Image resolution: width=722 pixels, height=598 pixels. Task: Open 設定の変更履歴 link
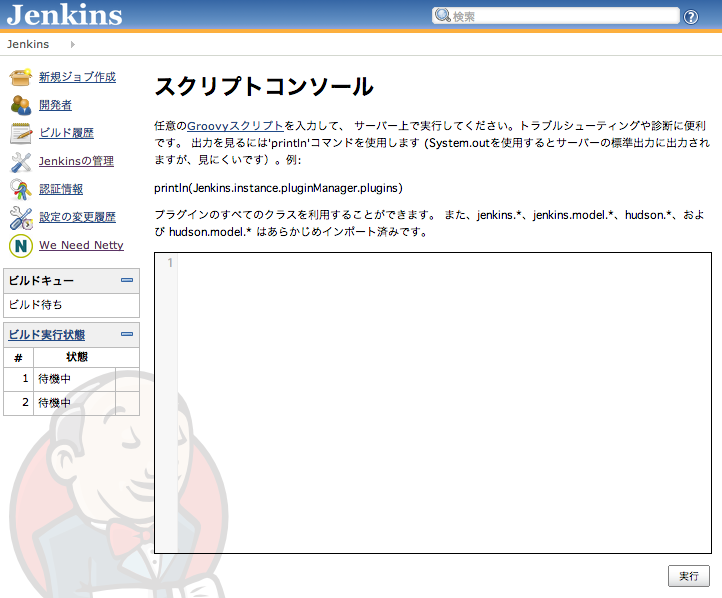pos(77,217)
